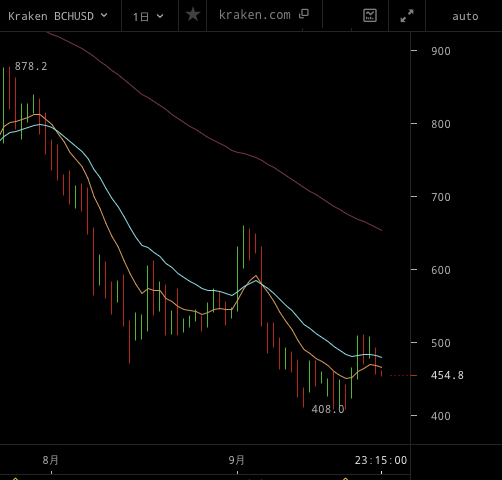Click the 454.8 current price marker

[447, 375]
